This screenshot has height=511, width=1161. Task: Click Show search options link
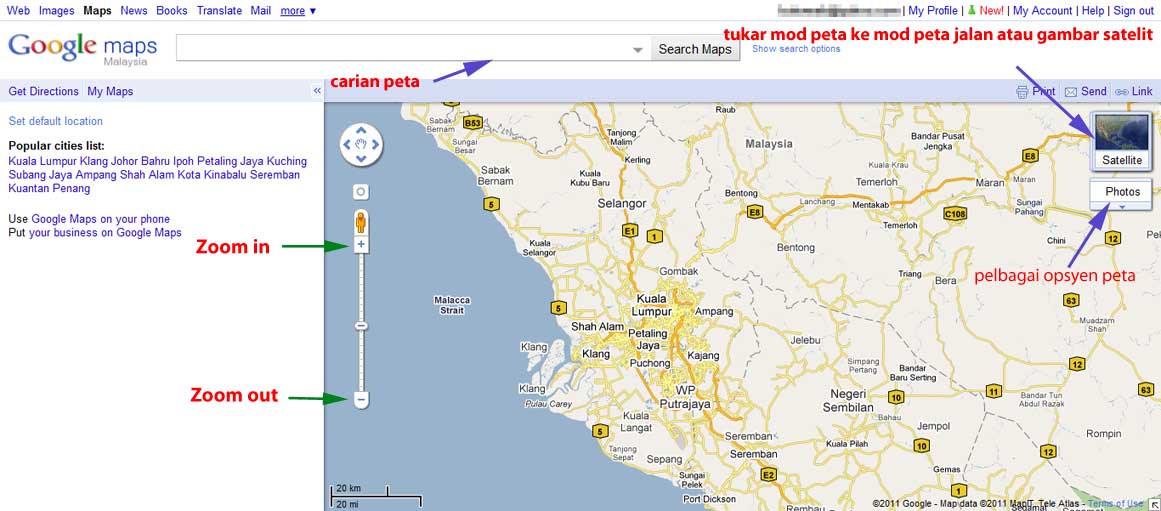pyautogui.click(x=796, y=49)
